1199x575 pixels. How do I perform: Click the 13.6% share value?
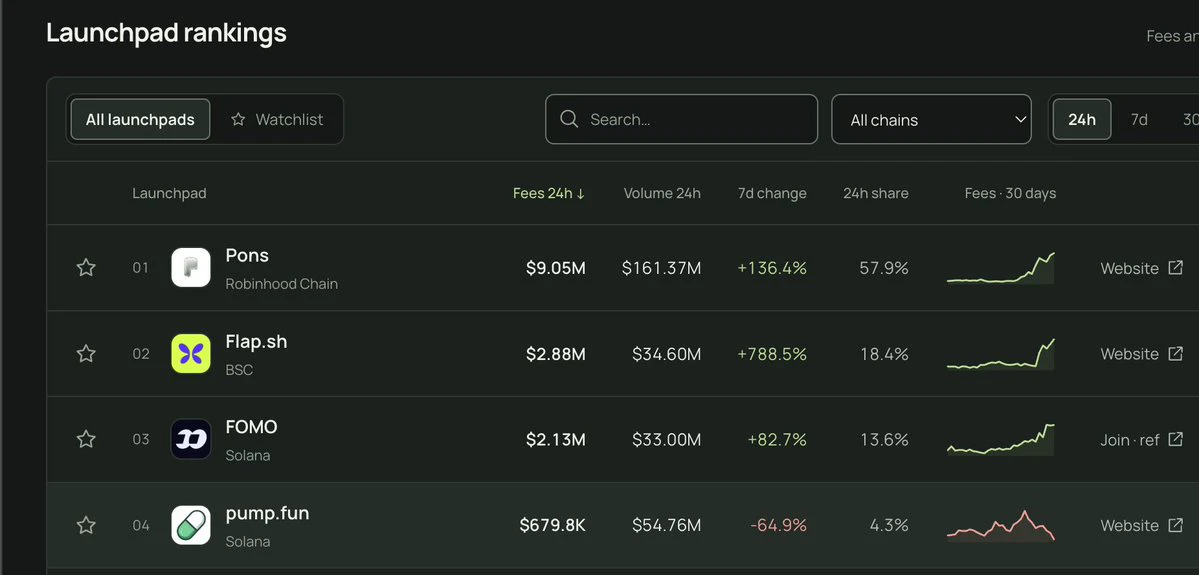tap(884, 440)
